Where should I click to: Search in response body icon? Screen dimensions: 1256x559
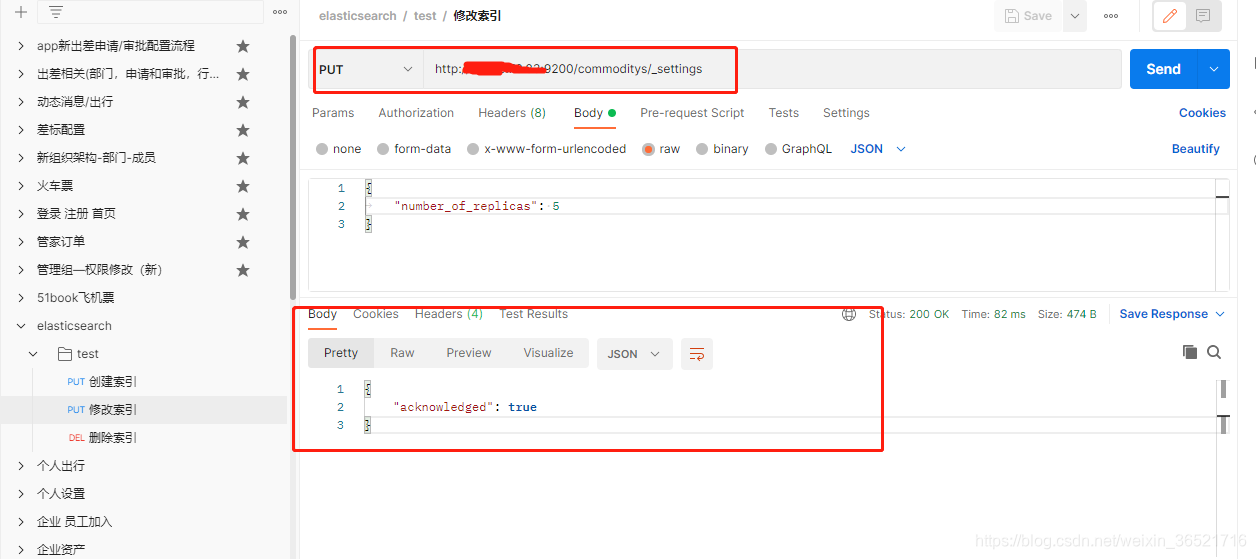[x=1214, y=352]
